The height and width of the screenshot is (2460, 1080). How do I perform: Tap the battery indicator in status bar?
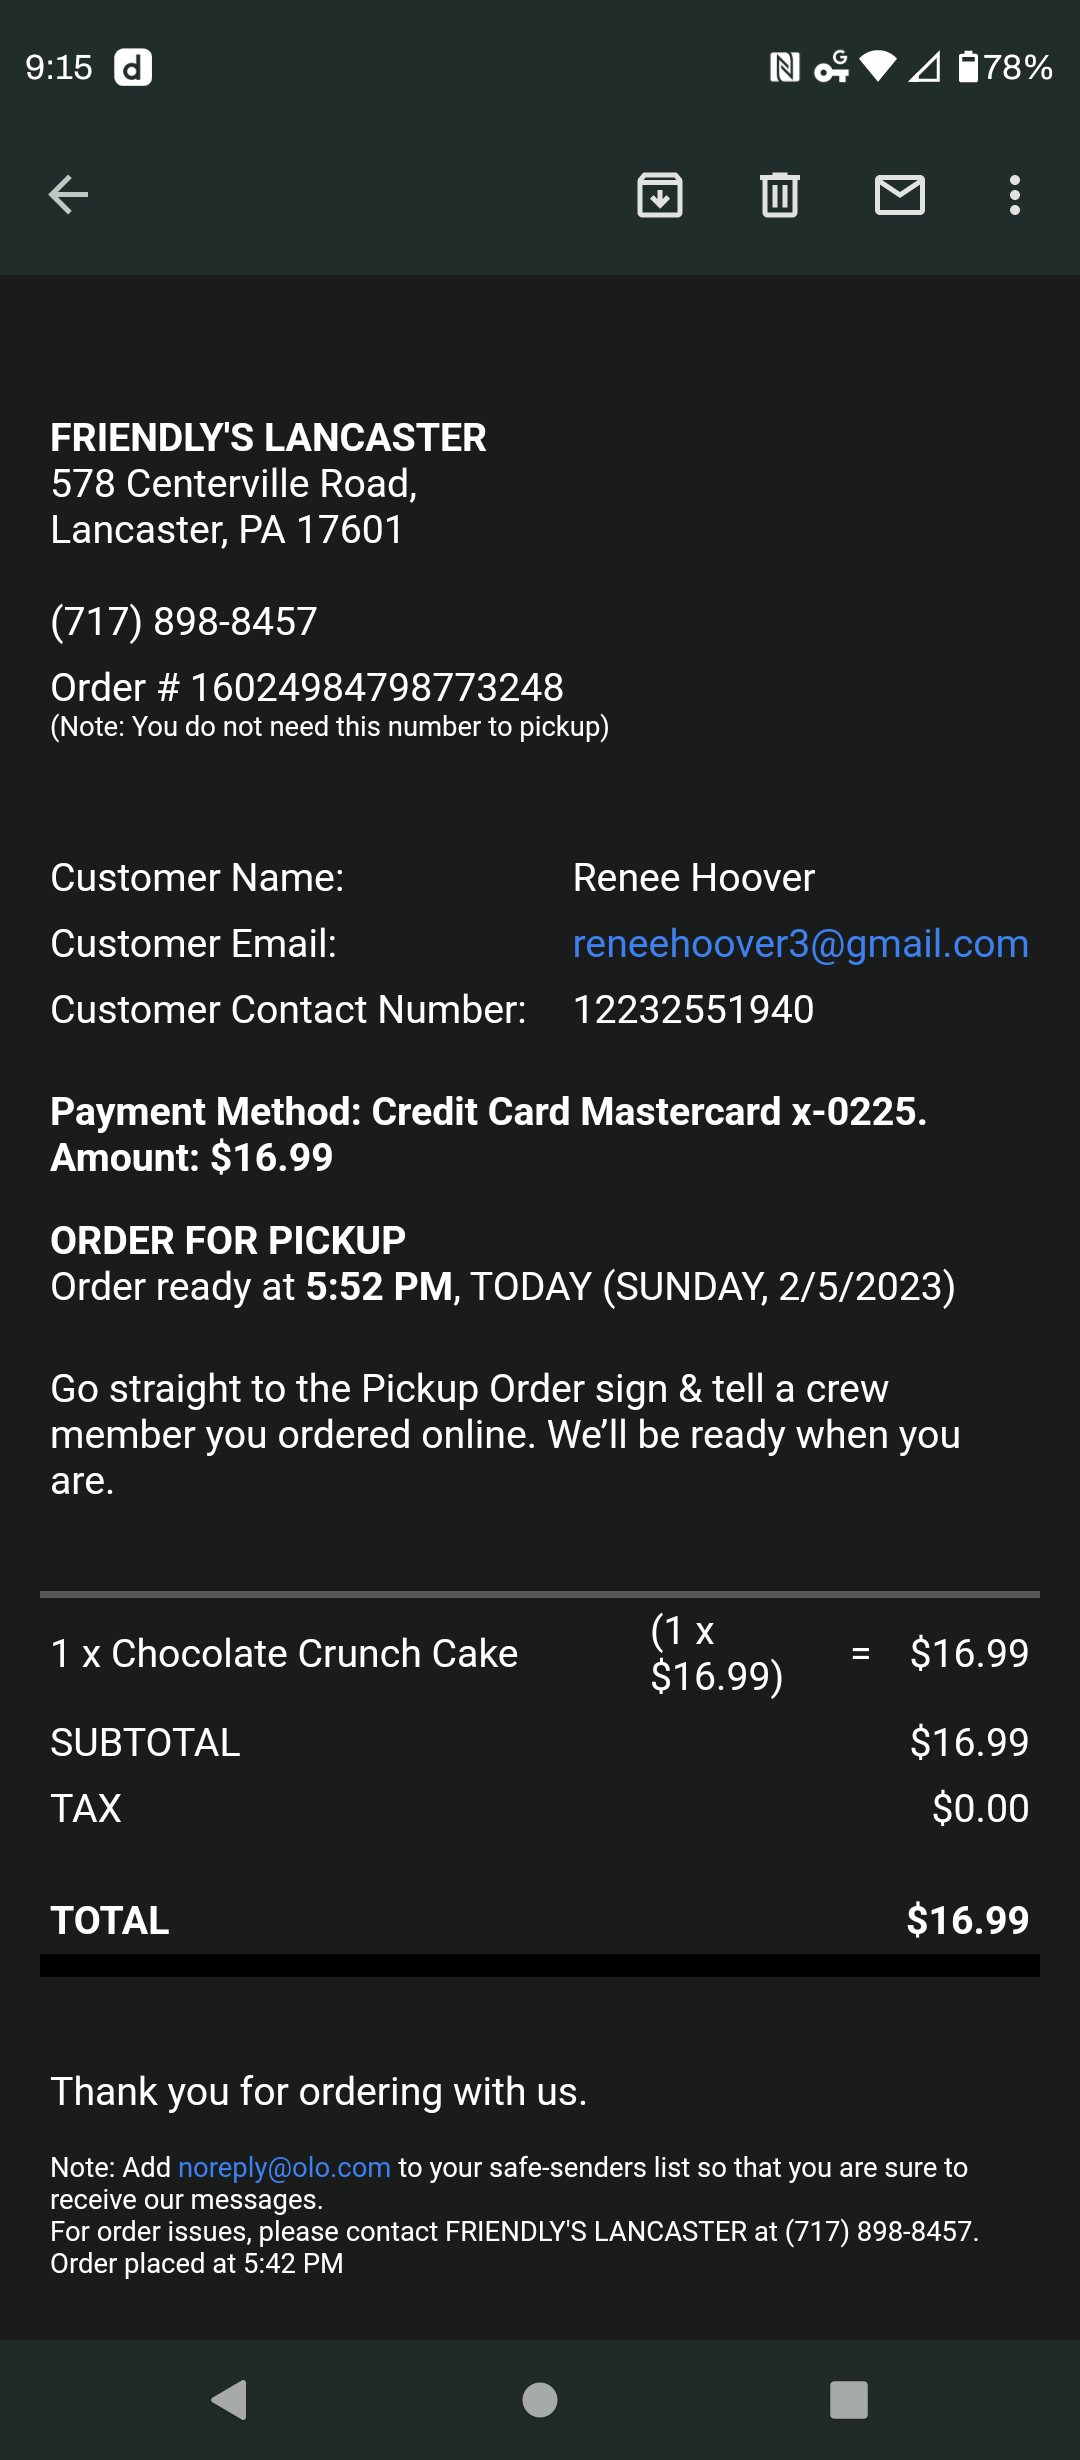point(1004,68)
